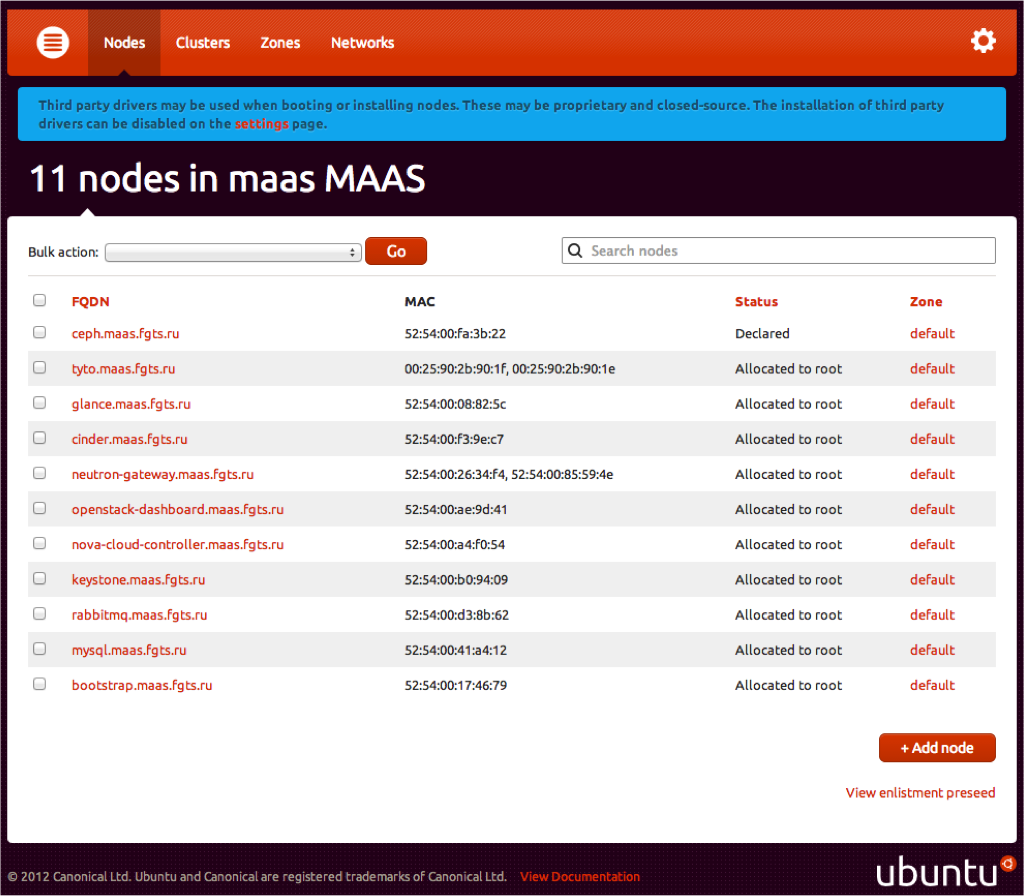Open node neutron-gateway.maas.fgts.ru
Viewport: 1024px width, 896px height.
[163, 475]
